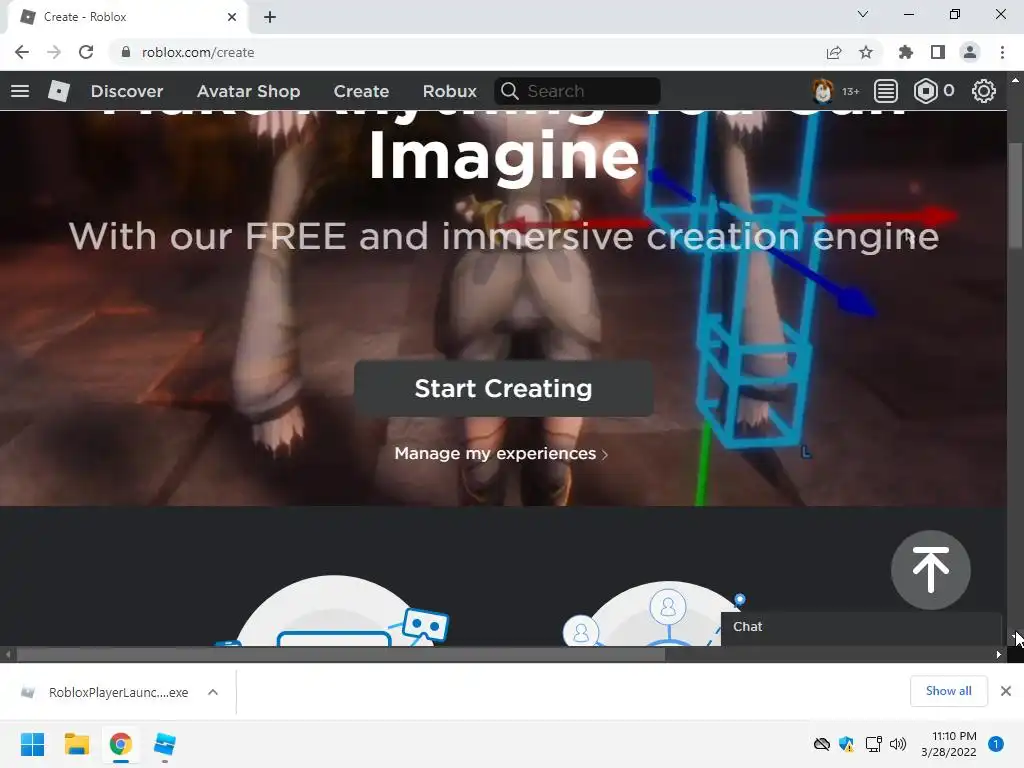Image resolution: width=1024 pixels, height=768 pixels.
Task: Open File Explorer from taskbar
Action: tap(76, 744)
